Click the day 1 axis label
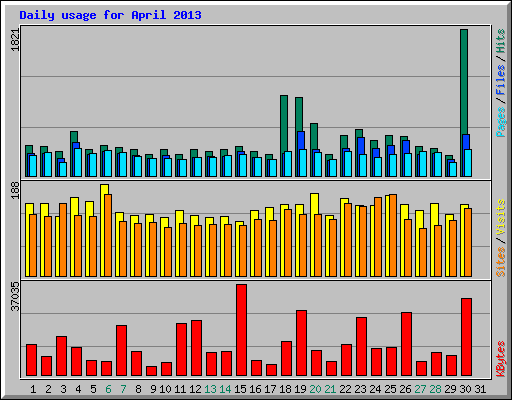This screenshot has height=400, width=512. 33,389
